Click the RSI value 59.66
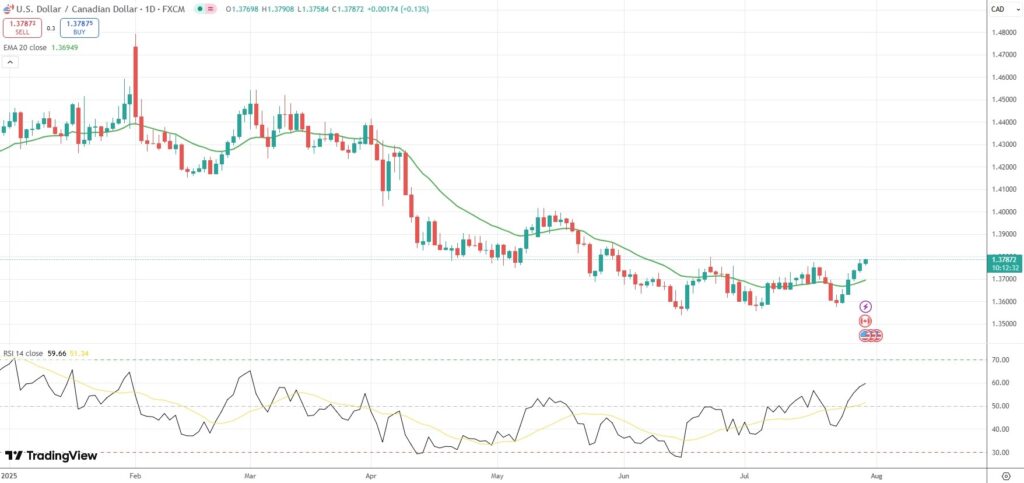 click(55, 353)
